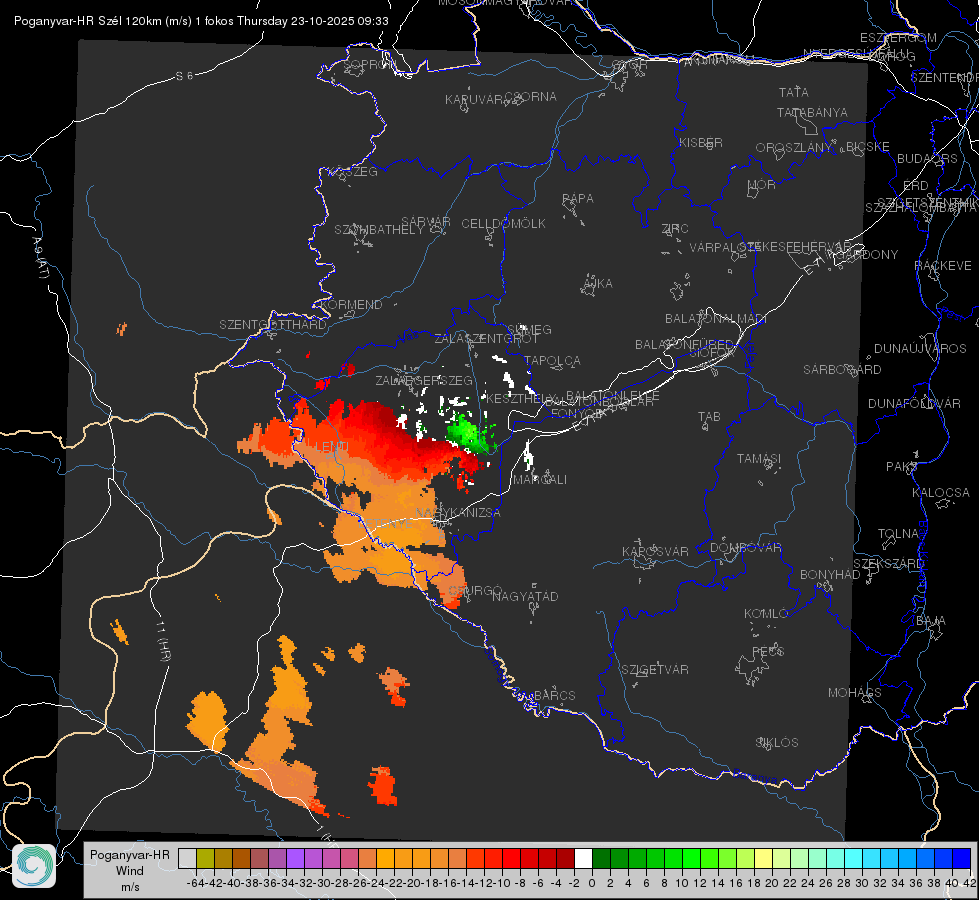979x900 pixels.
Task: Click the KAPUVÁR city label
Action: (x=474, y=100)
